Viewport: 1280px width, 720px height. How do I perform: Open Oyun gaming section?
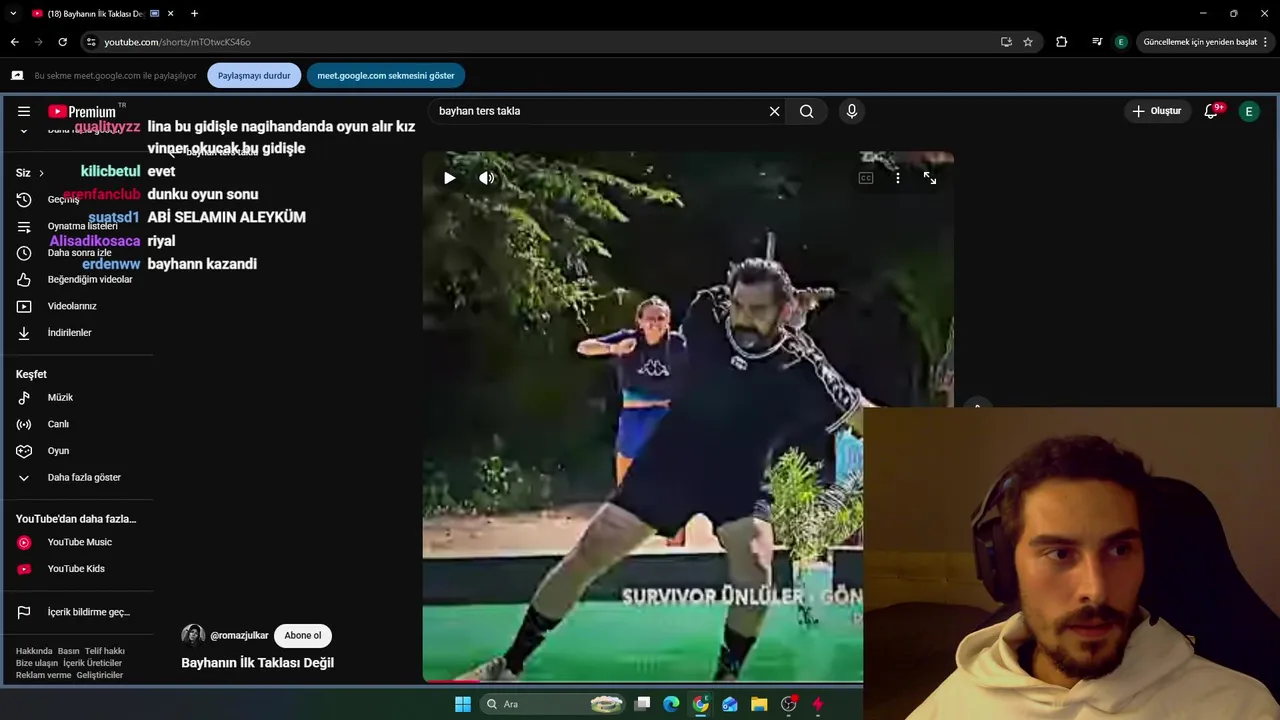coord(58,451)
